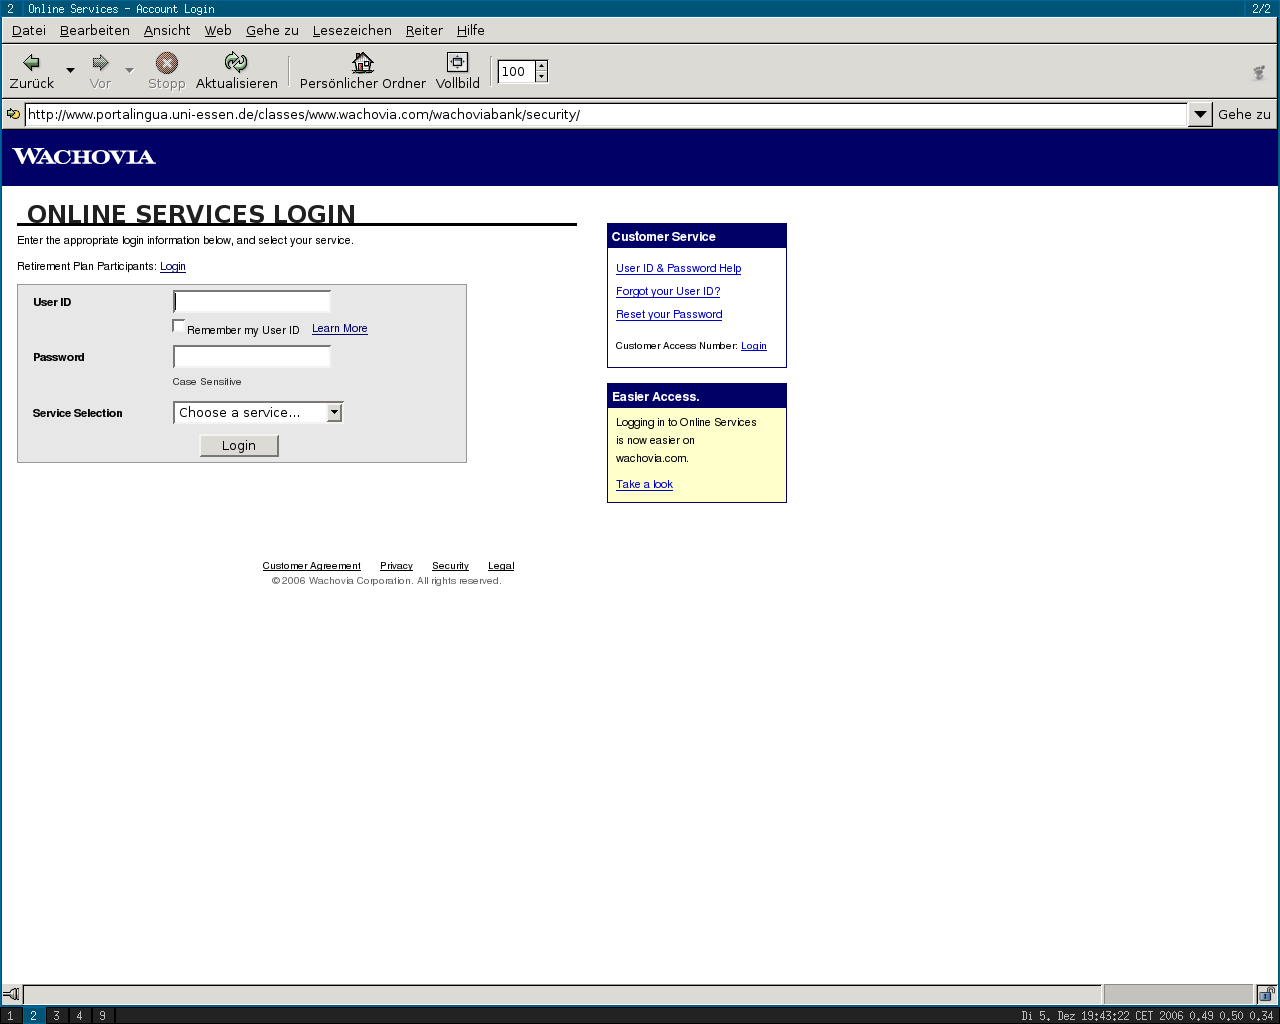Click the Customer Service panel header

[697, 236]
